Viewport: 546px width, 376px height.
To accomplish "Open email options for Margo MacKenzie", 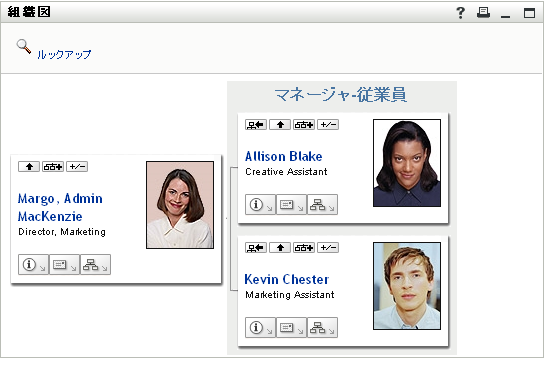I will point(64,265).
